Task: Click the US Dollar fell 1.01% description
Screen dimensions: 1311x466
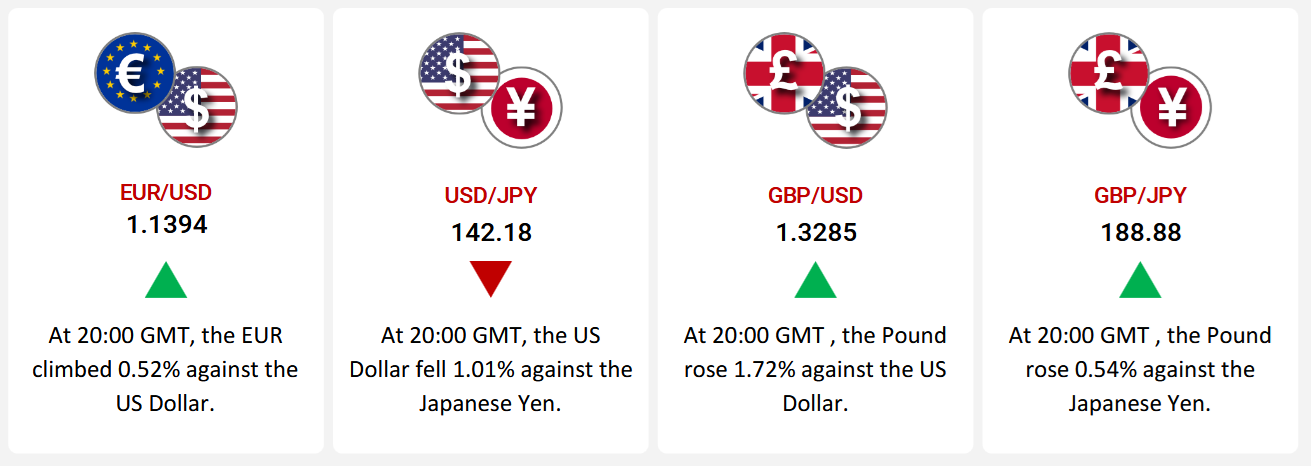Action: click(490, 370)
